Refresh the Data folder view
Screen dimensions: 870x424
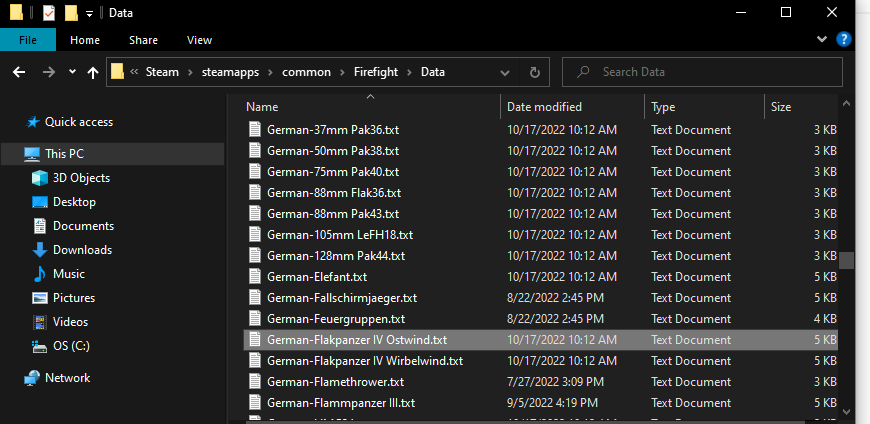click(535, 72)
